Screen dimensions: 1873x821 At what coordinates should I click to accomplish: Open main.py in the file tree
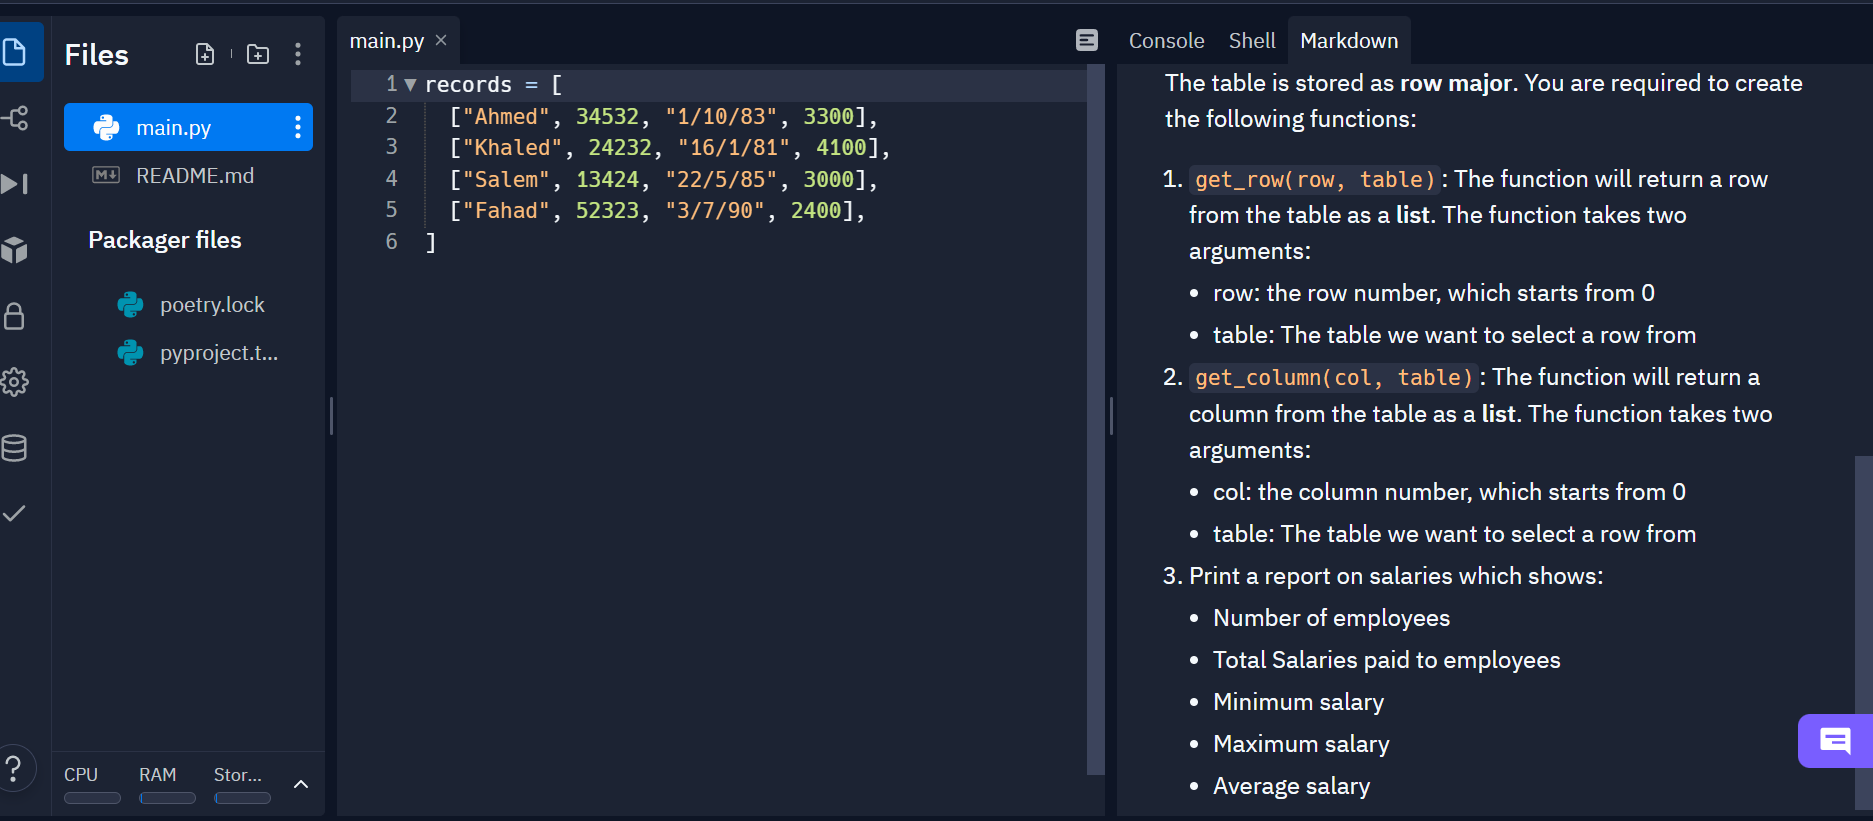click(x=188, y=127)
